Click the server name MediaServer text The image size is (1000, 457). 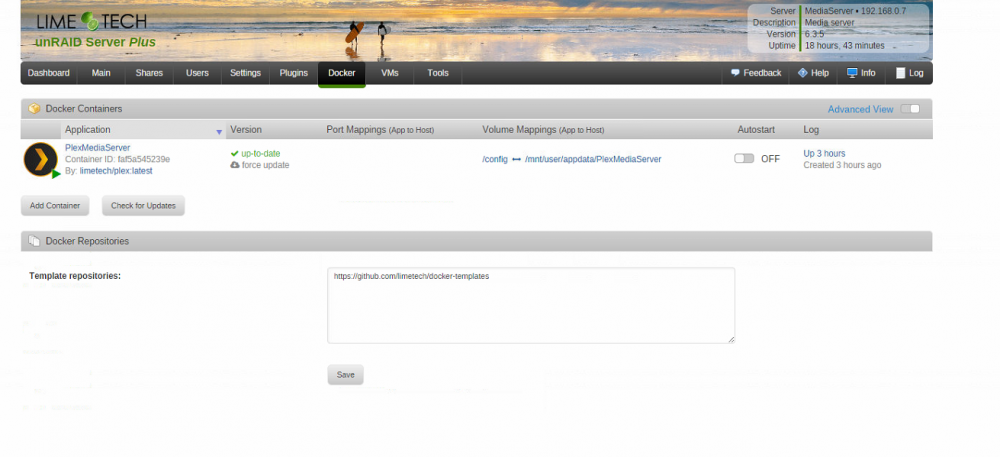tap(829, 11)
